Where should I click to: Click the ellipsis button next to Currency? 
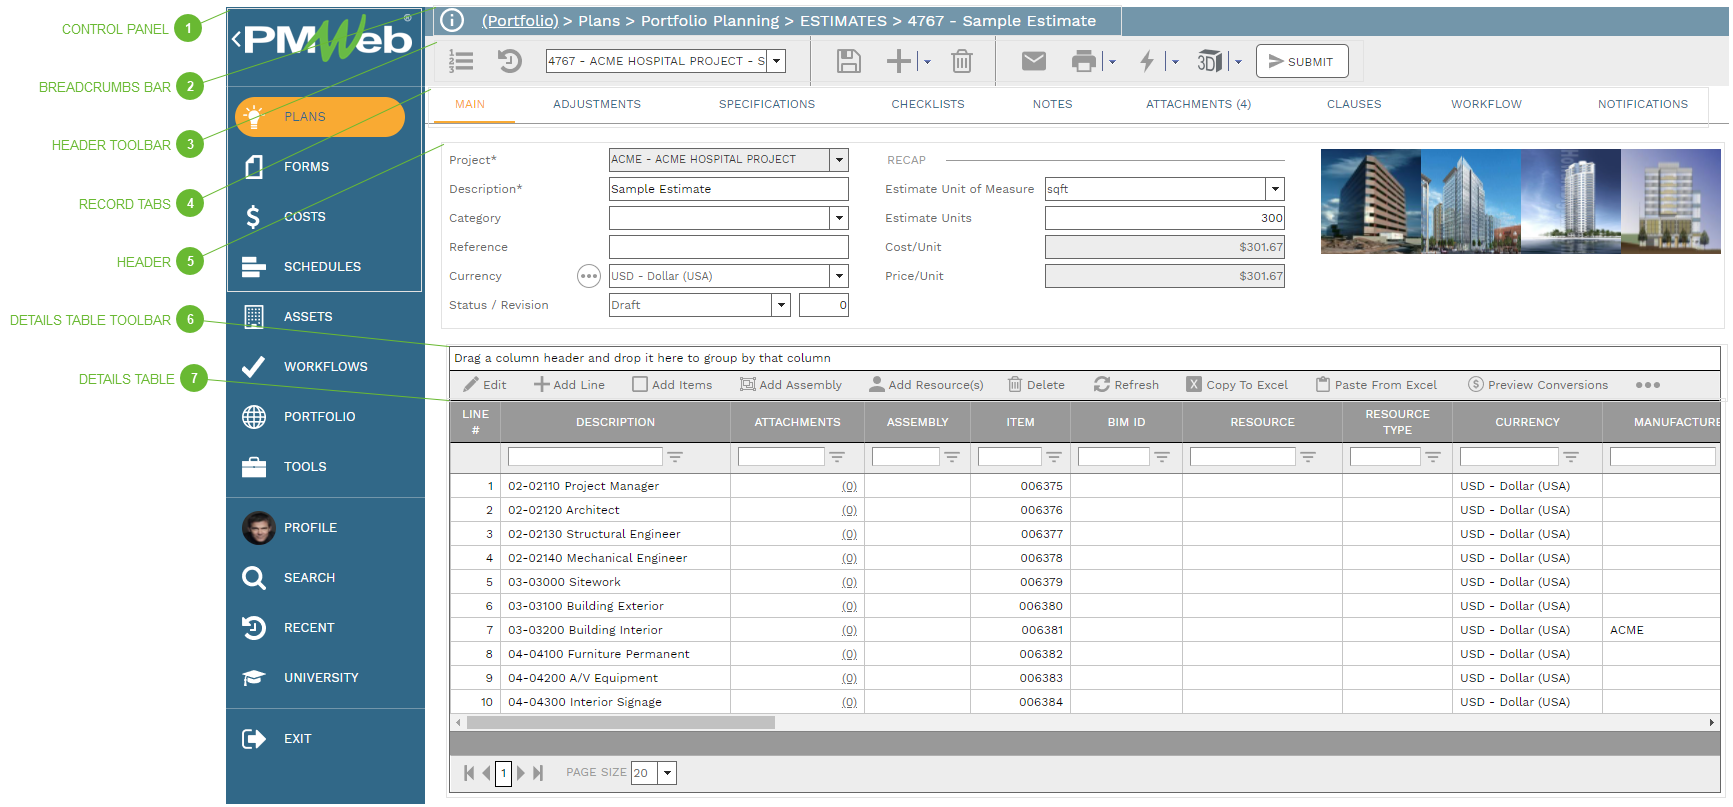pos(588,277)
